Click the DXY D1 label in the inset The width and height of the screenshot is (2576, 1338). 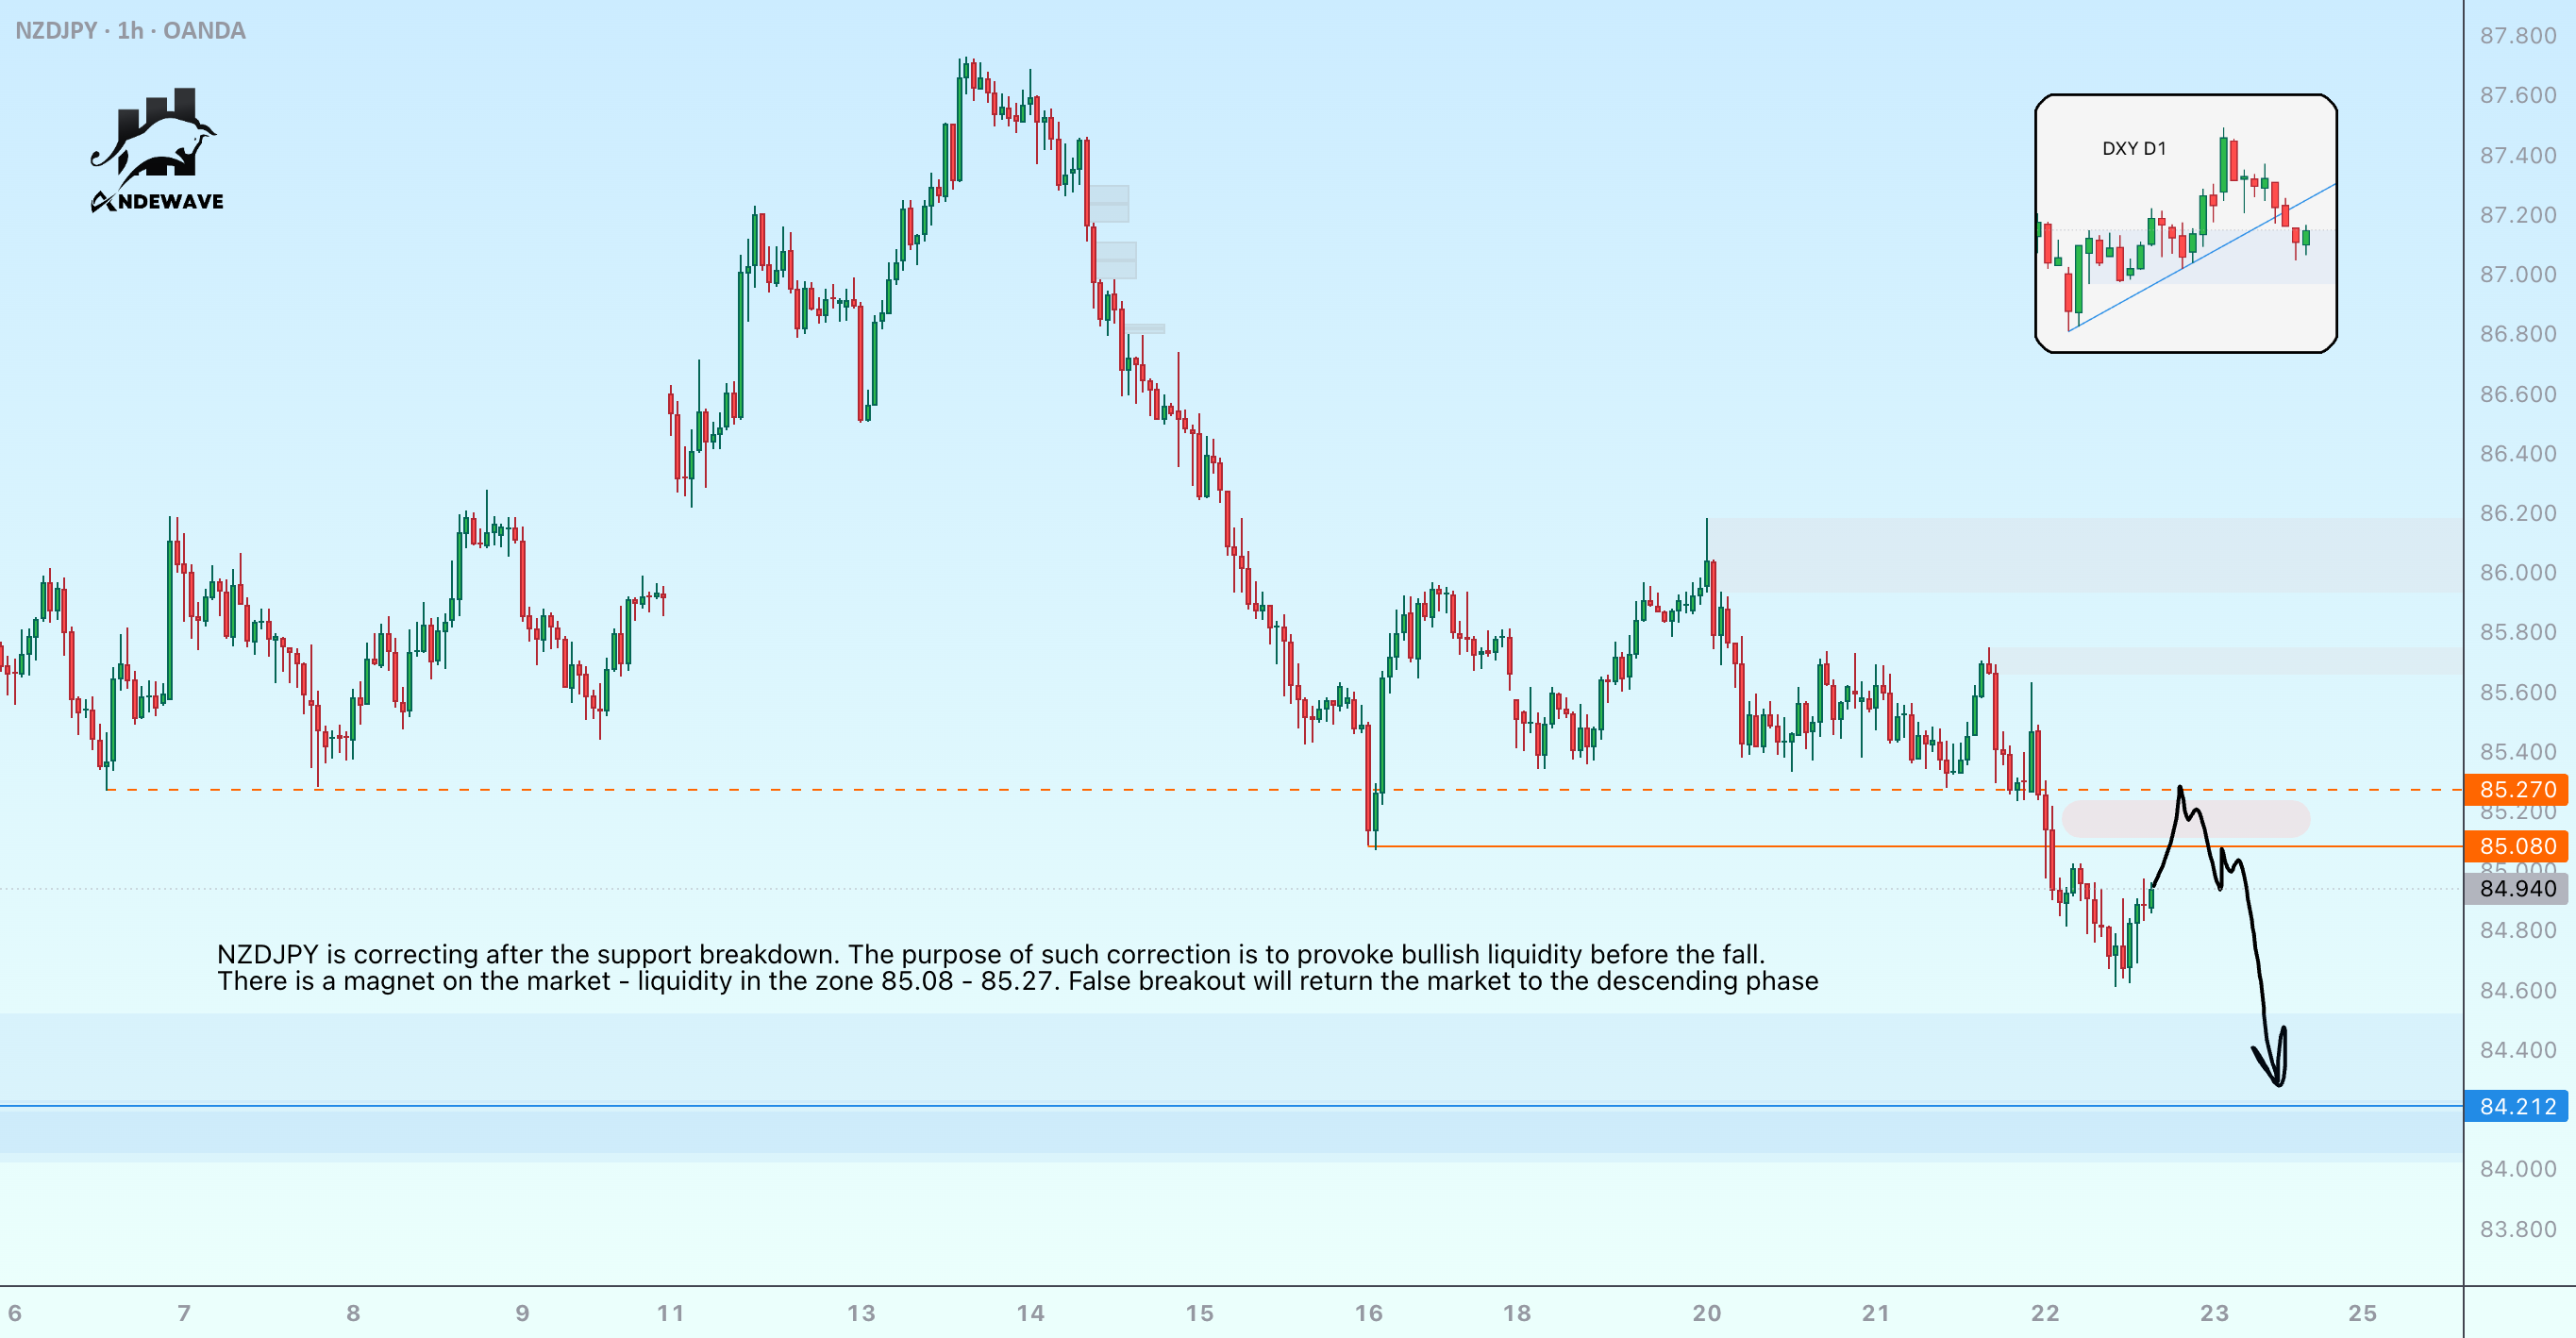[2134, 149]
